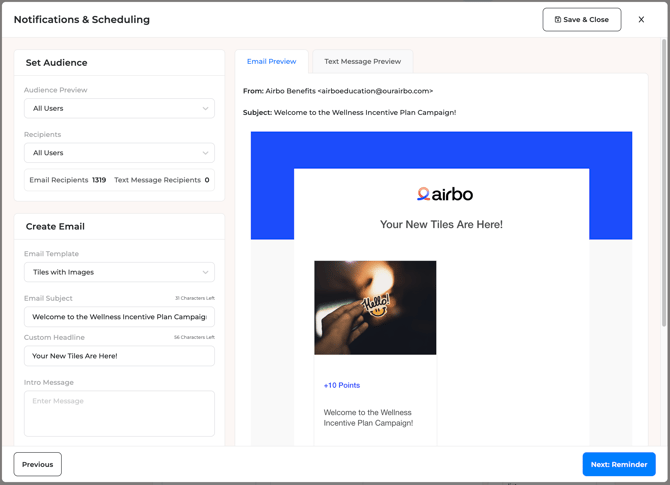
Task: Click the +10 Points link
Action: 342,385
